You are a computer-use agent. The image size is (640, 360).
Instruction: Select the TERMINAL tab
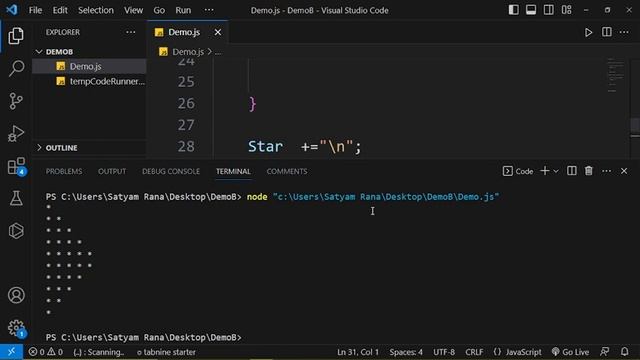[x=233, y=171]
